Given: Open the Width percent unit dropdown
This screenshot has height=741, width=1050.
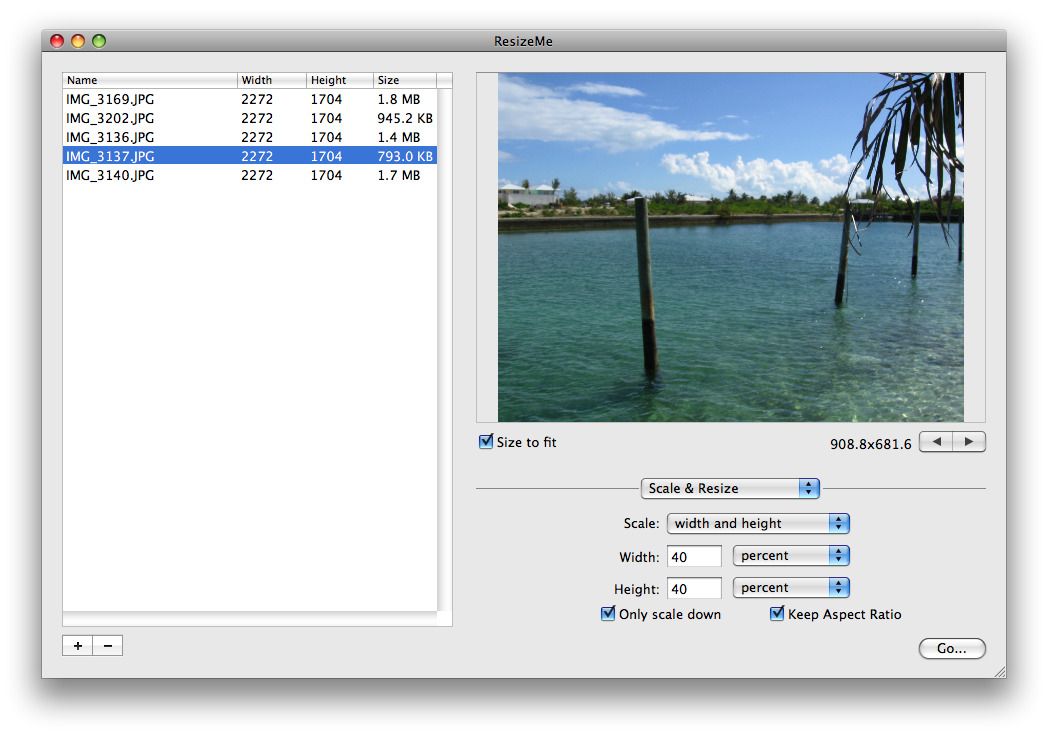Looking at the screenshot, I should pos(791,556).
